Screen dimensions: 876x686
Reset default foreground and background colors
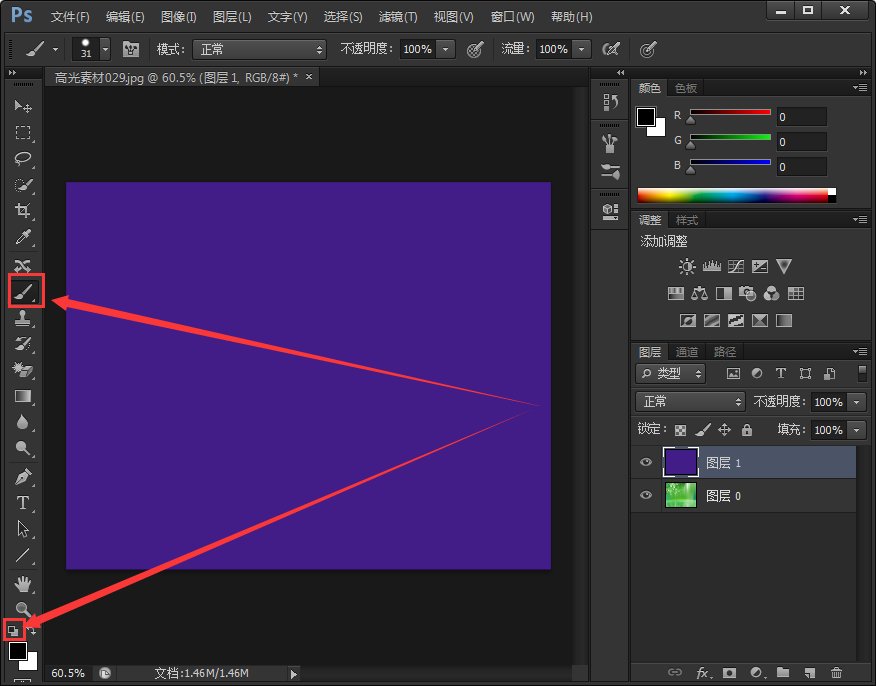(14, 630)
